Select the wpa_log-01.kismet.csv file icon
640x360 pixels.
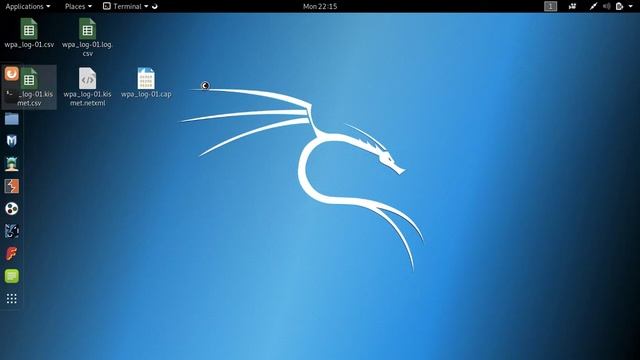(x=29, y=78)
